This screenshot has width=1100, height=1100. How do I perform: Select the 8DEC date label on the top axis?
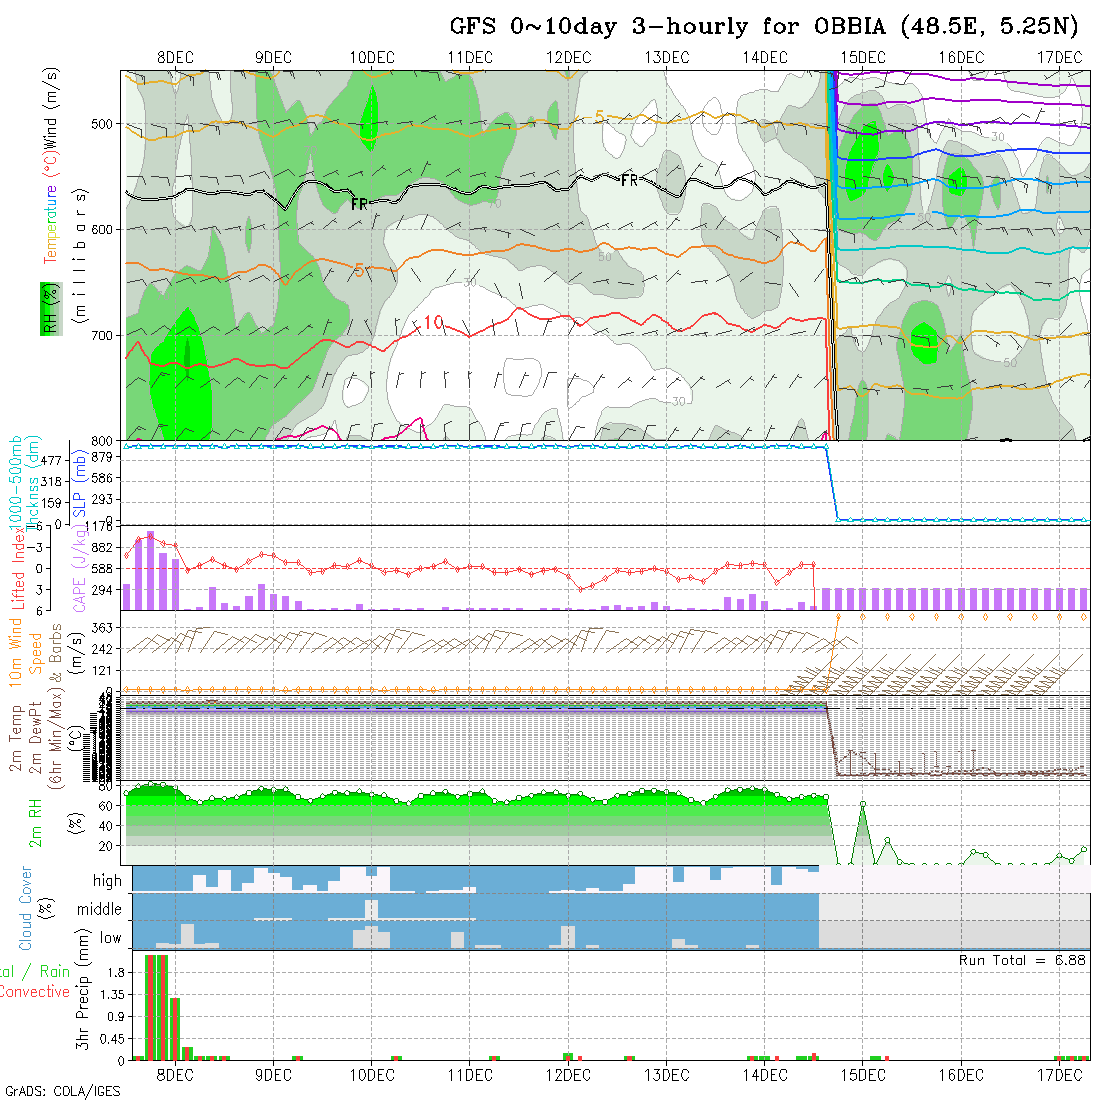click(175, 57)
